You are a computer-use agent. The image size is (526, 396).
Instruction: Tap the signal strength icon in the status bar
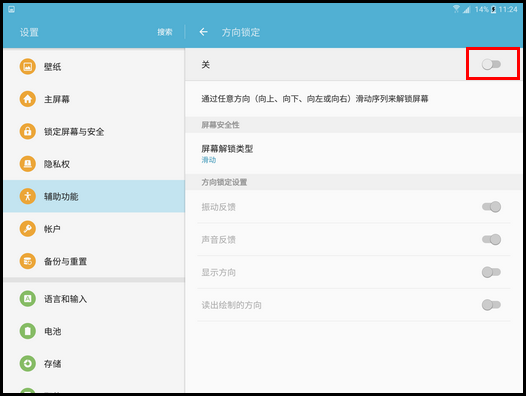tap(466, 9)
